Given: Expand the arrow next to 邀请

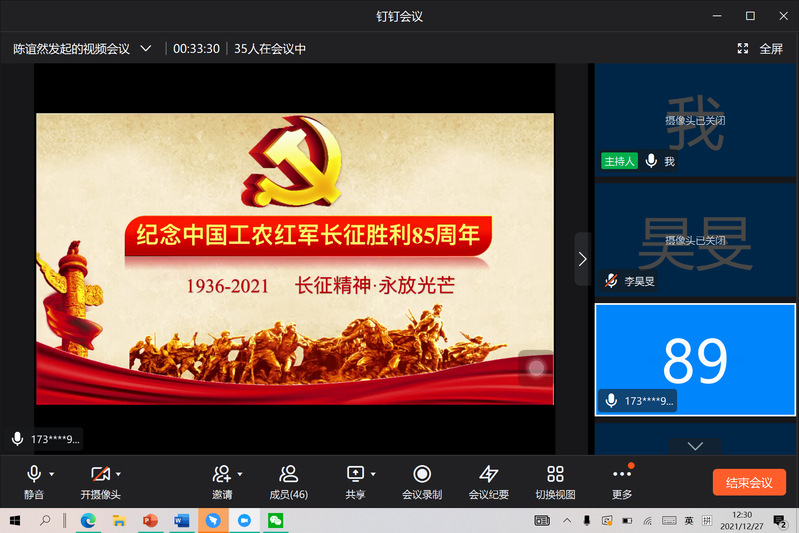Looking at the screenshot, I should pyautogui.click(x=240, y=474).
